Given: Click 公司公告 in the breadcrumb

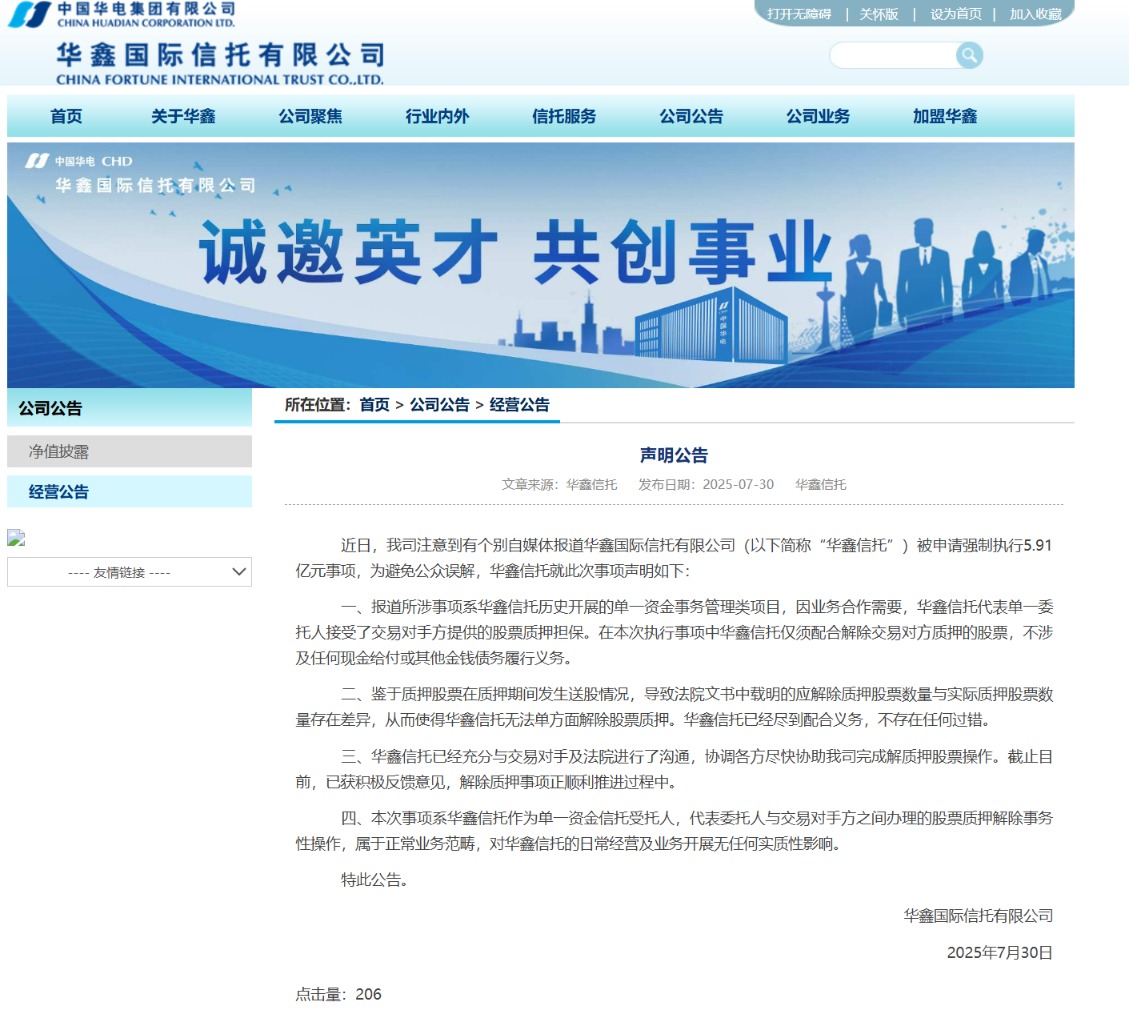Looking at the screenshot, I should (439, 405).
